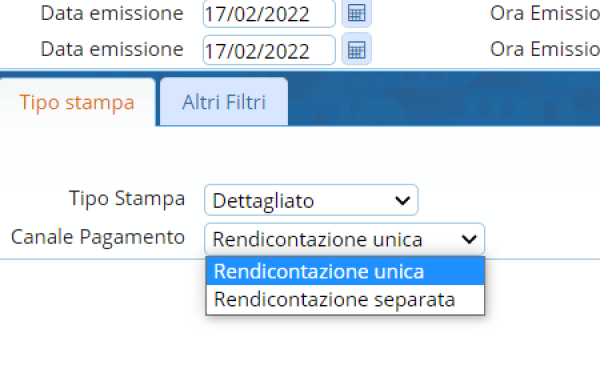The height and width of the screenshot is (373, 600).
Task: Choose the Rendicontazione separata option
Action: click(345, 299)
